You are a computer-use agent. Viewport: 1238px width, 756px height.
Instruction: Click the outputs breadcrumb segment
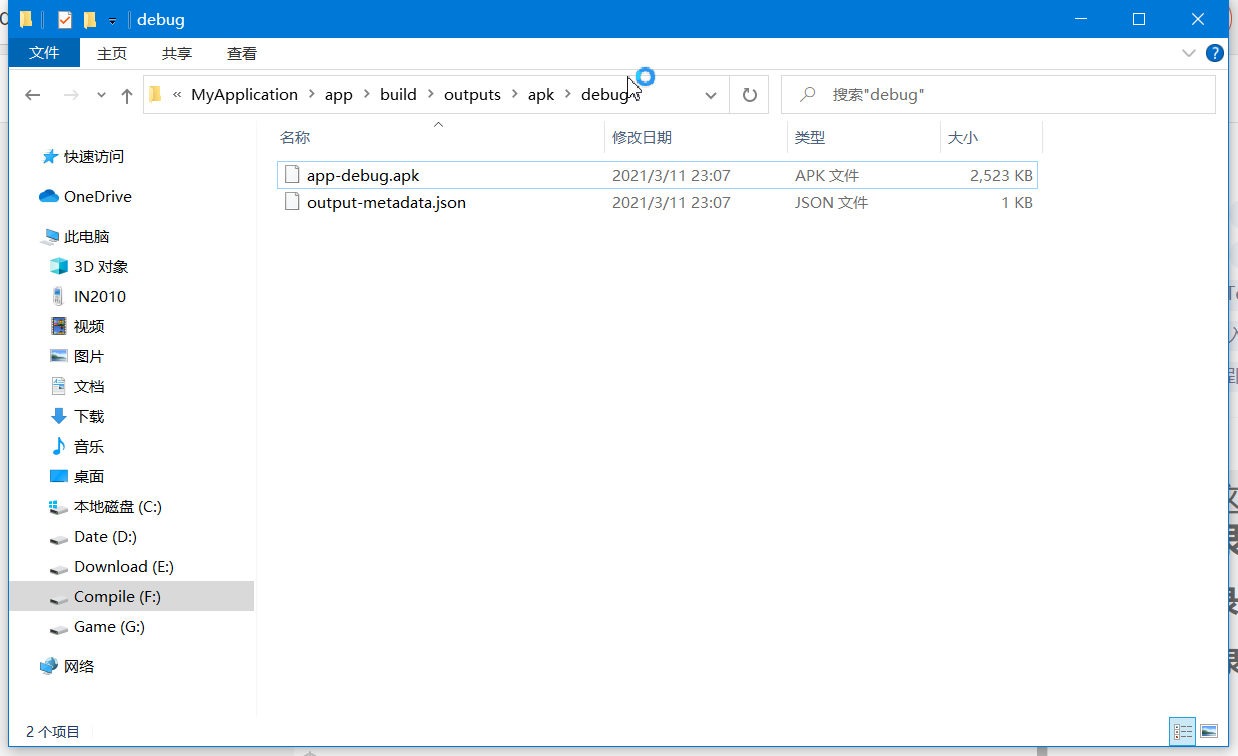tap(472, 95)
